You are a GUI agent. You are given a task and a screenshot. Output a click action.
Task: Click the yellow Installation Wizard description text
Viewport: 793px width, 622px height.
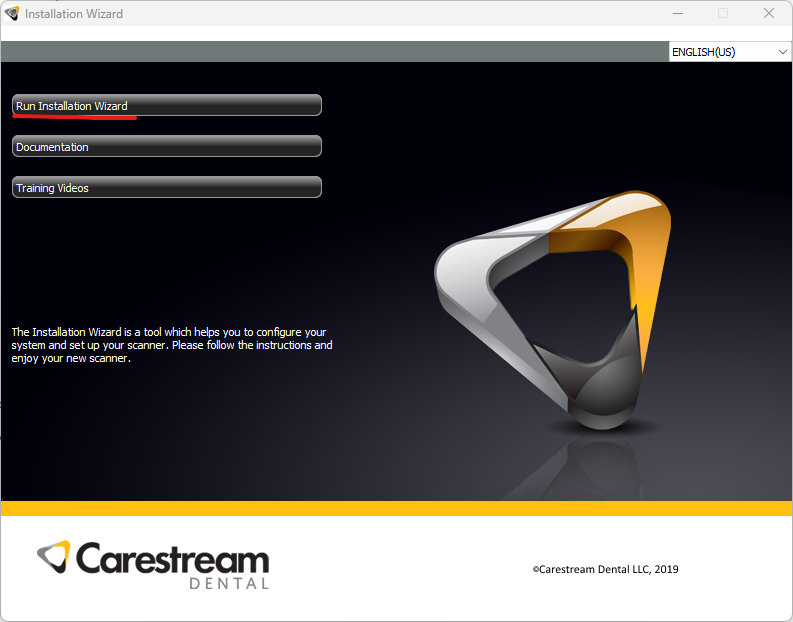click(x=171, y=345)
